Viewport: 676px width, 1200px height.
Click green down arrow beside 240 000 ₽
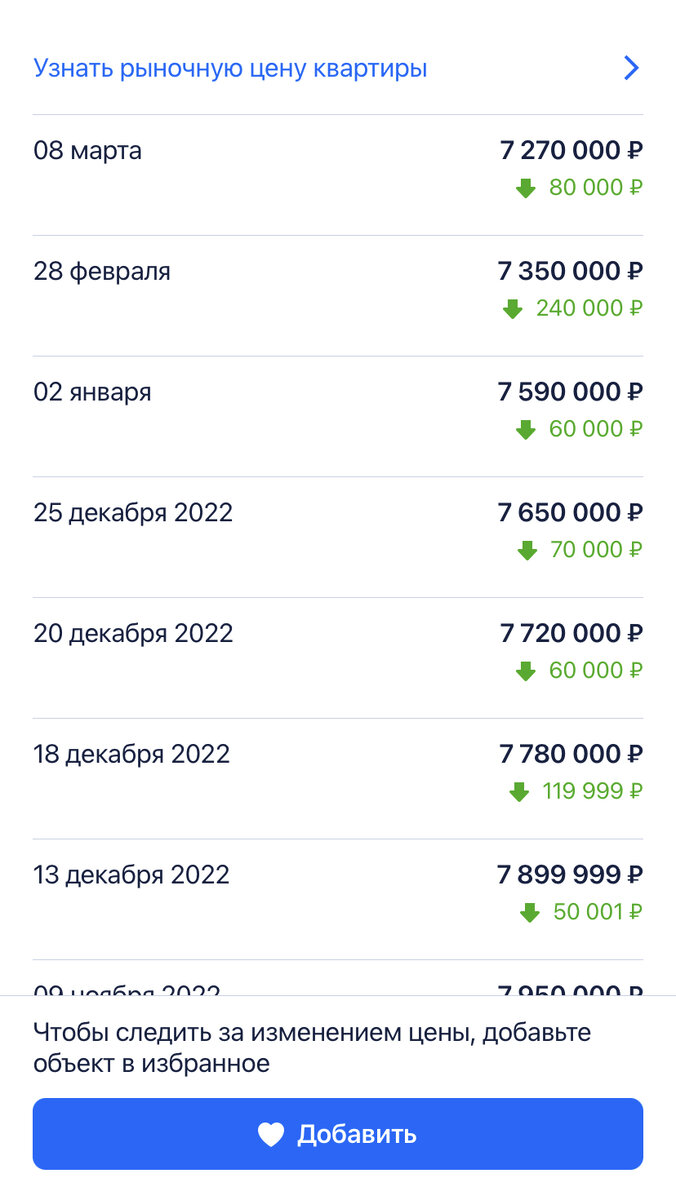tap(513, 309)
